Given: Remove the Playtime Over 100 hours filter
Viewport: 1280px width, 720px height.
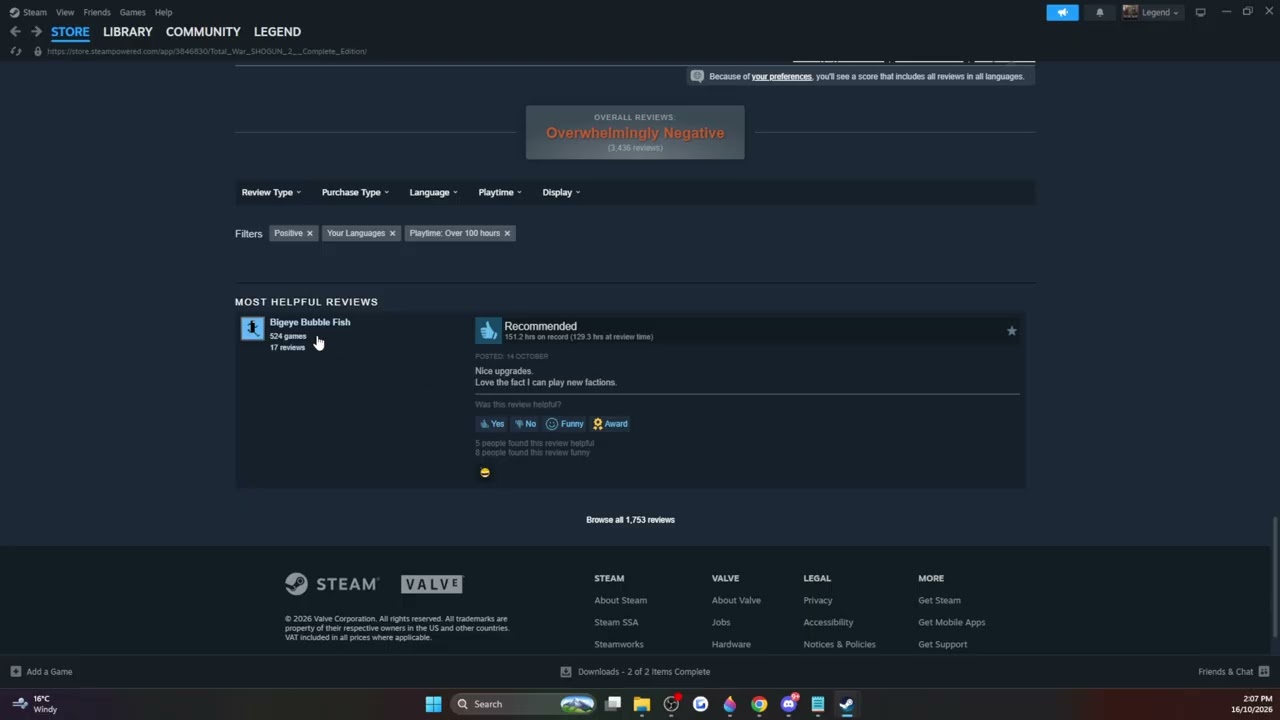Looking at the screenshot, I should click(507, 233).
